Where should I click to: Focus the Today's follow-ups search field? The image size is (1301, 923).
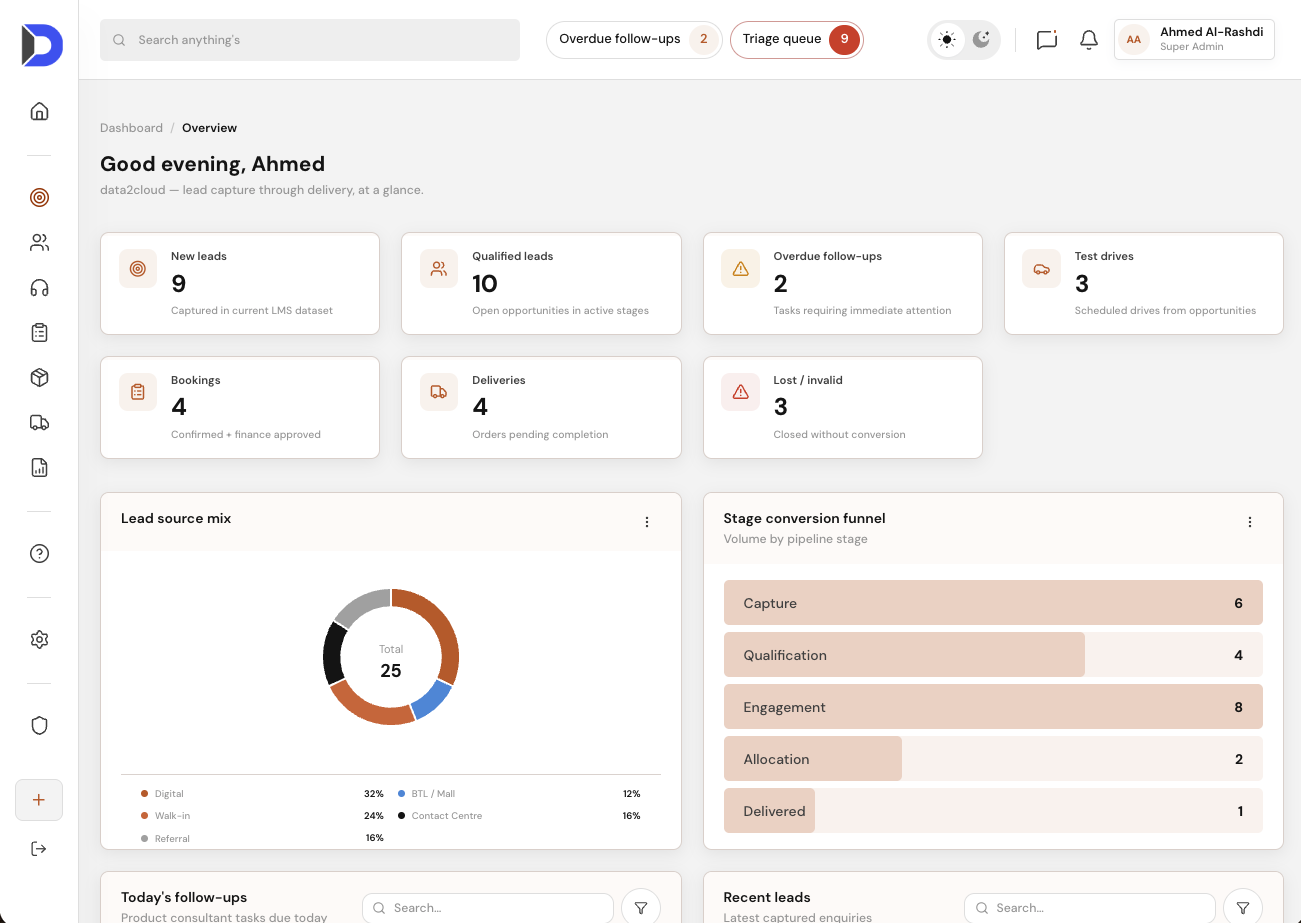point(488,908)
